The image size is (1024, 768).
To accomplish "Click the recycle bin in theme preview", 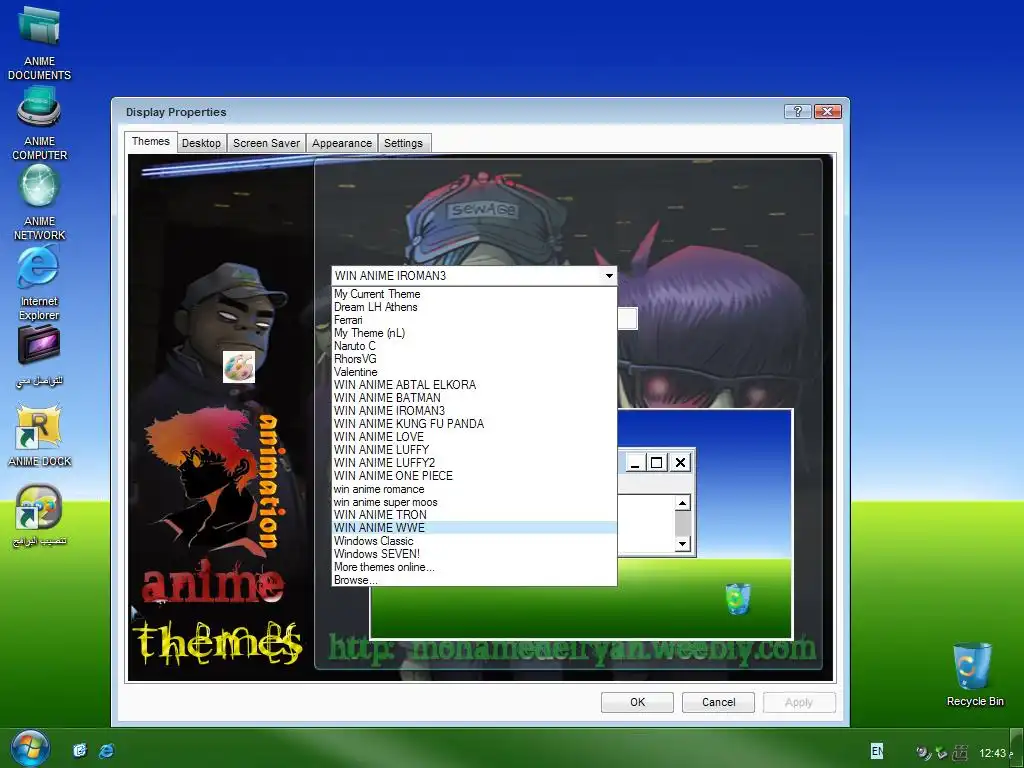I will point(737,598).
